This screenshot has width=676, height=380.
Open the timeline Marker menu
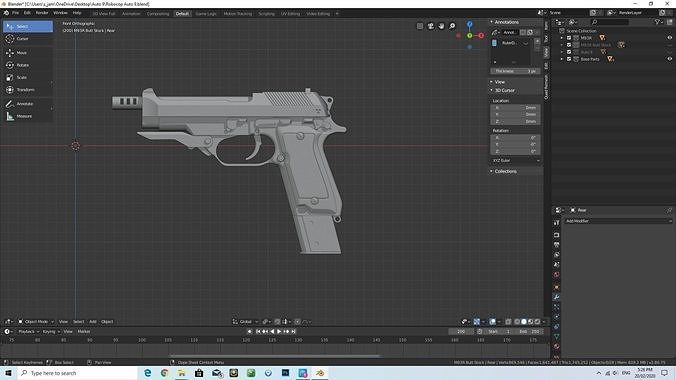pyautogui.click(x=84, y=332)
